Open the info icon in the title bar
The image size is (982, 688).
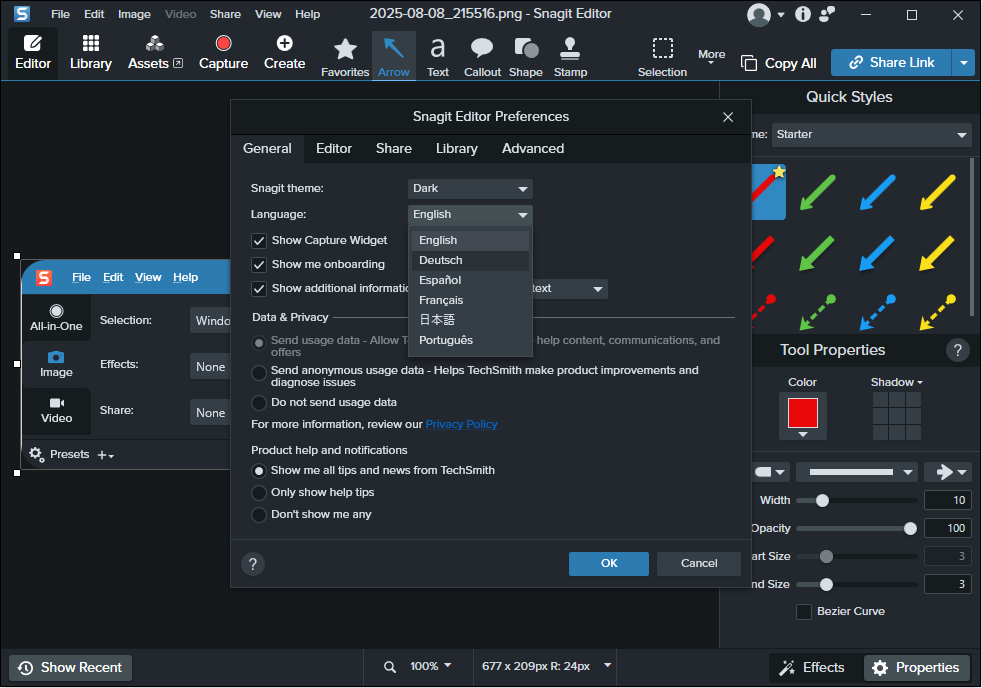[x=803, y=14]
